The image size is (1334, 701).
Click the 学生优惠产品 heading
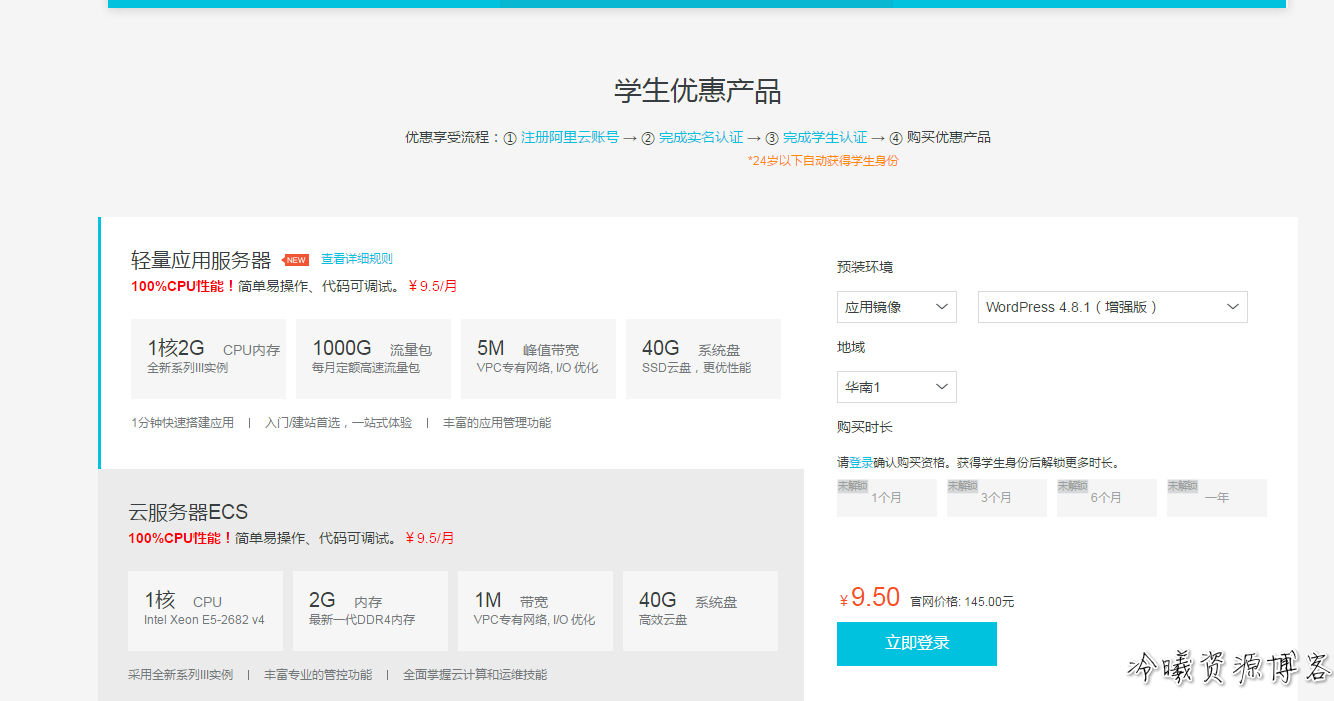click(698, 92)
